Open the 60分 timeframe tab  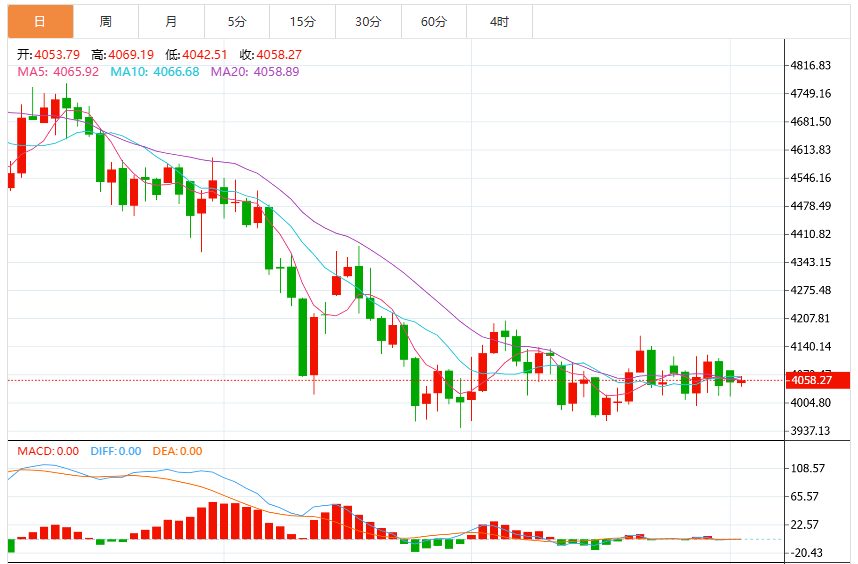click(x=434, y=21)
